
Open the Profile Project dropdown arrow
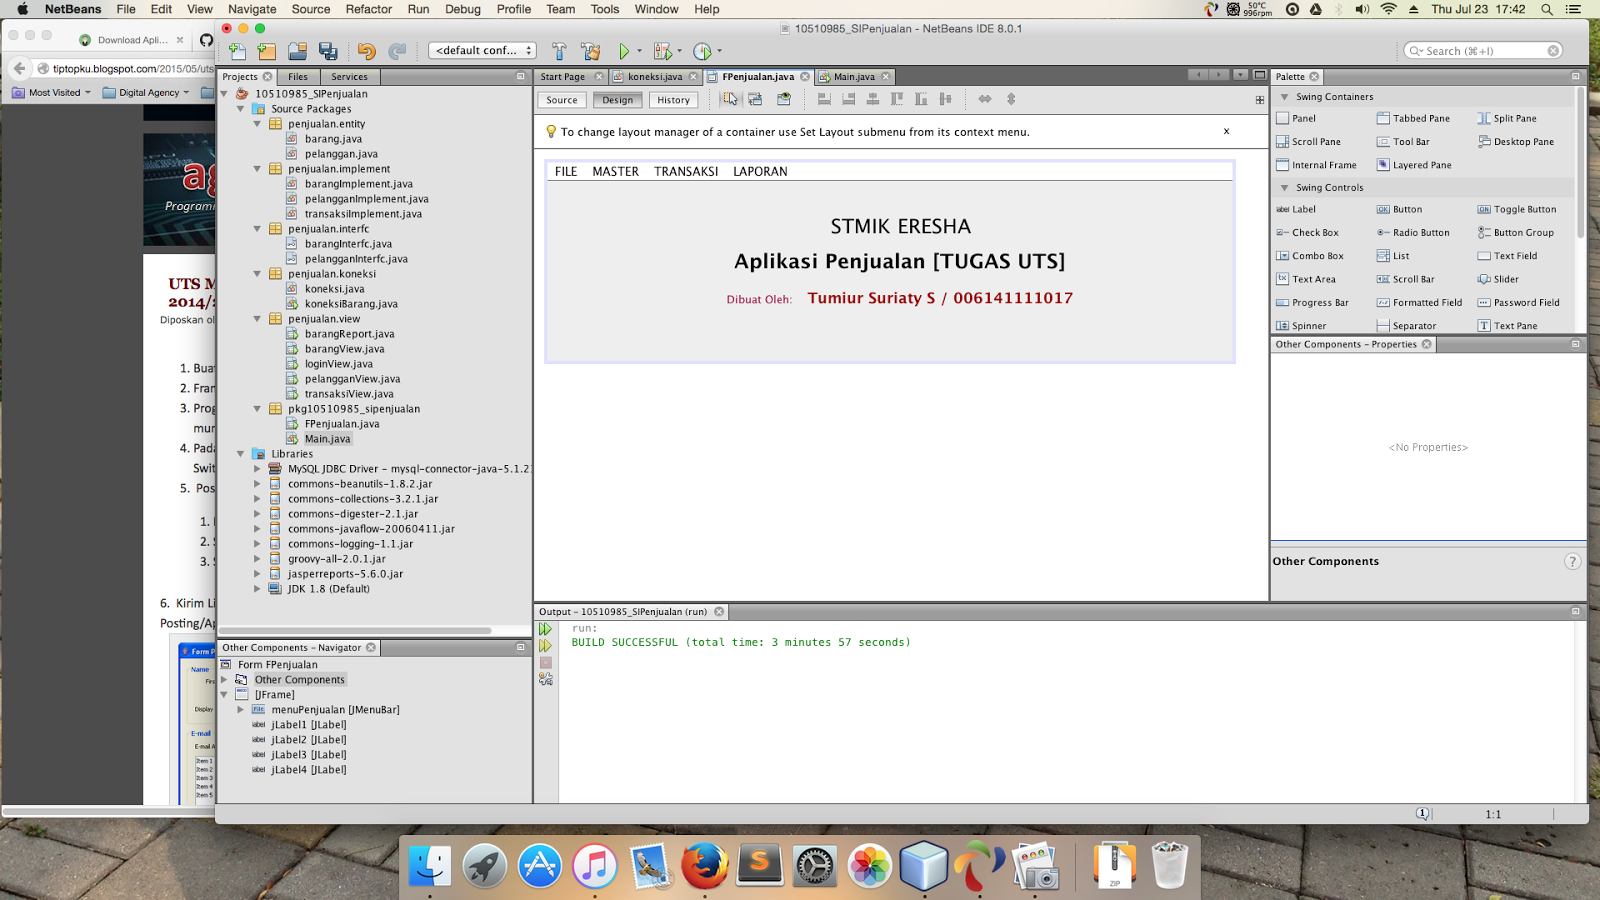719,51
